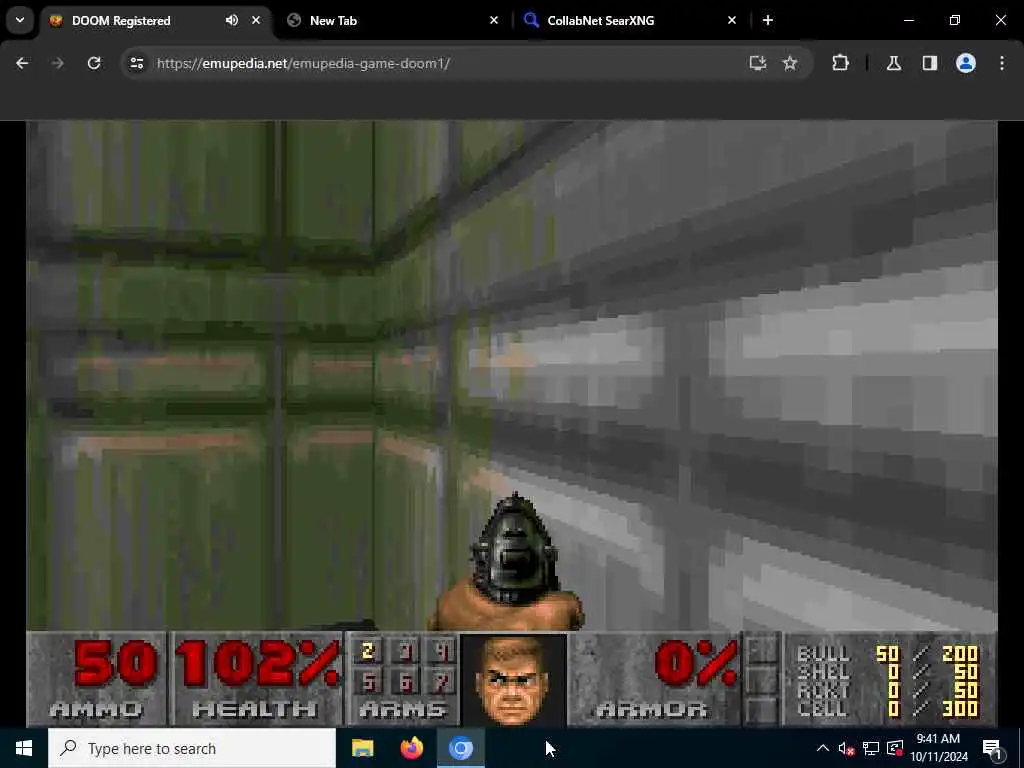This screenshot has height=768, width=1024.
Task: Switch to the CollabNet SearXNG tab
Action: (630, 20)
